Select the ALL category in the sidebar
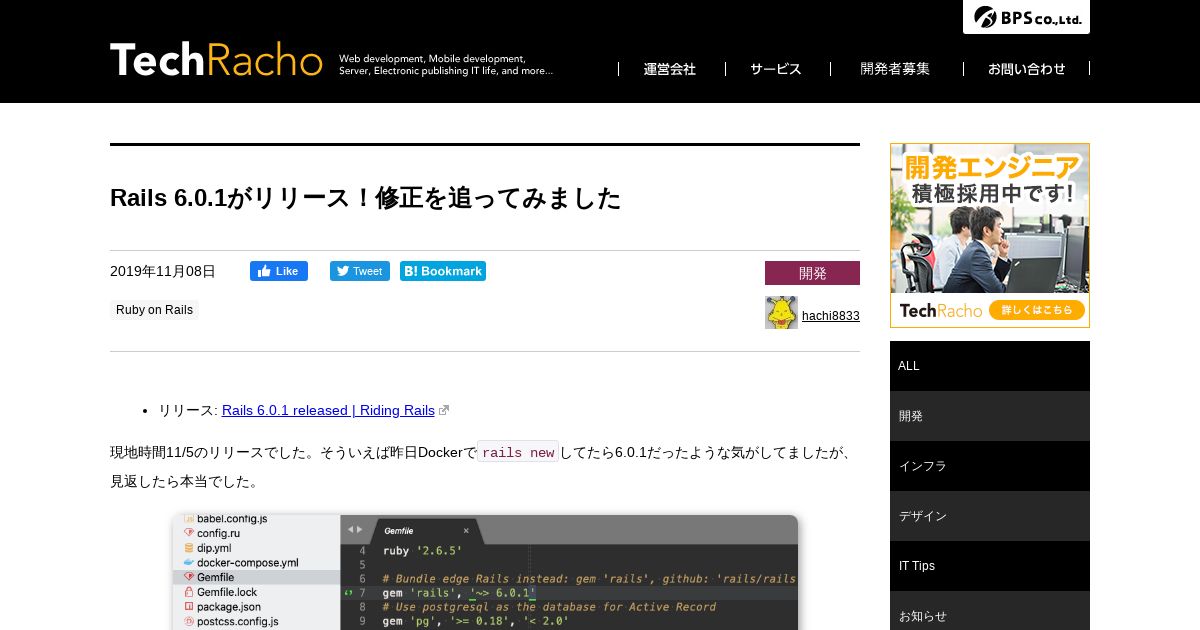 click(x=990, y=366)
